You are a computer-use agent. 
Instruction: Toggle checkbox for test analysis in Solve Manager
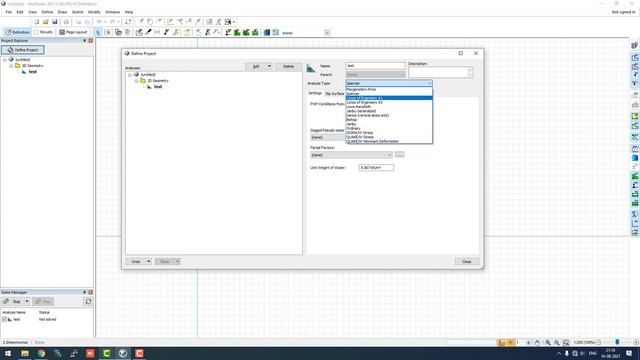4,319
